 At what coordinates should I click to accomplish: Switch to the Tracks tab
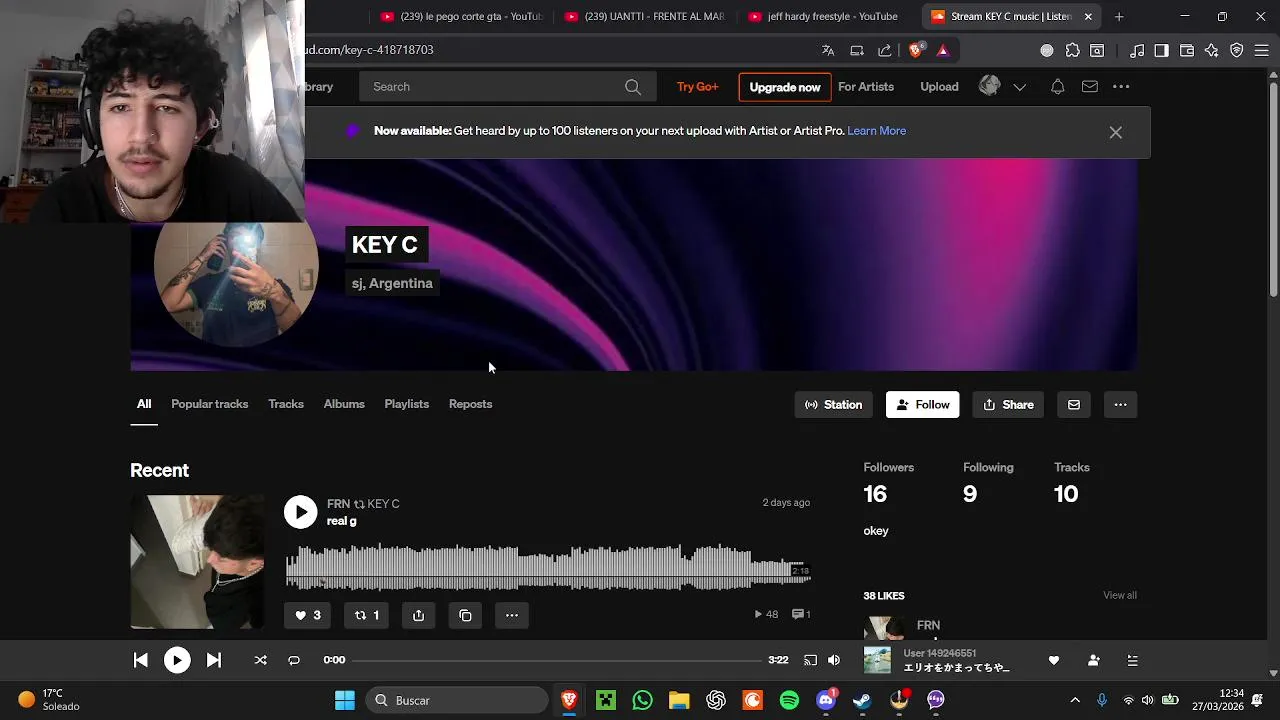(286, 404)
